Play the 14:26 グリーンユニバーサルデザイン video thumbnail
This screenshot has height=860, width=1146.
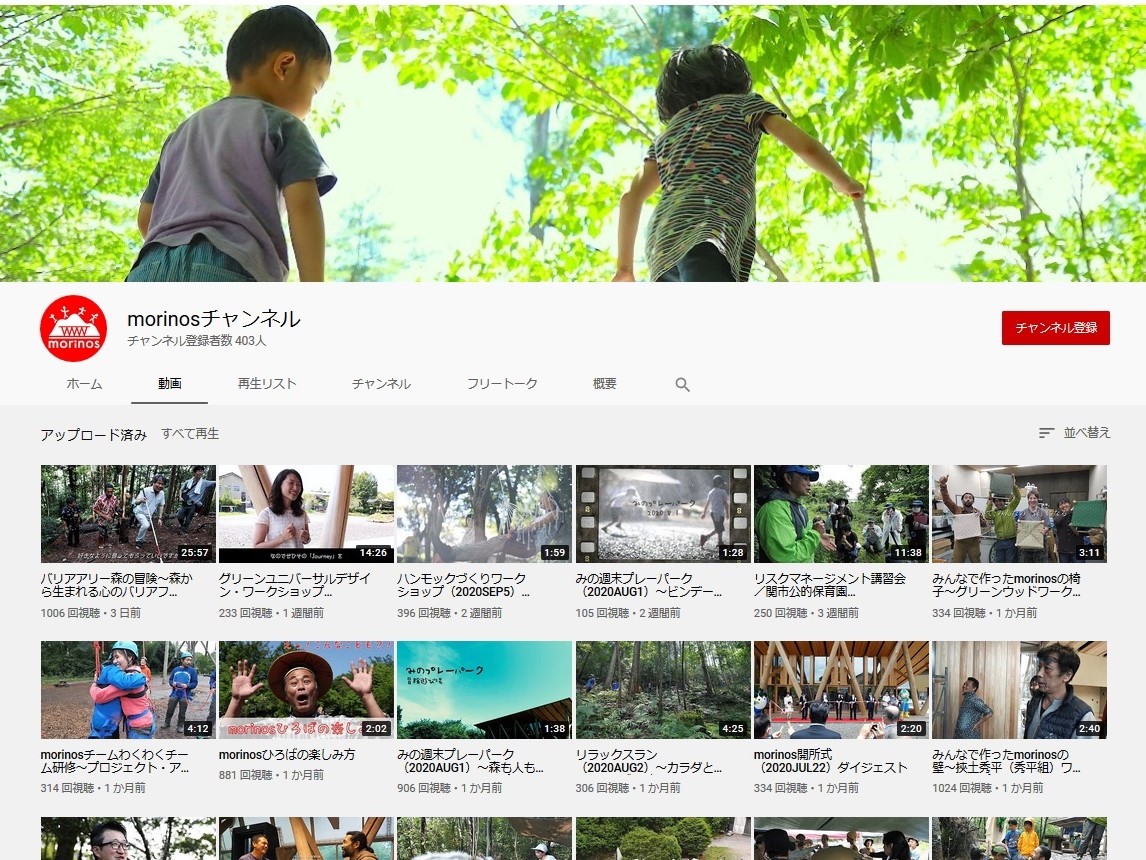306,514
